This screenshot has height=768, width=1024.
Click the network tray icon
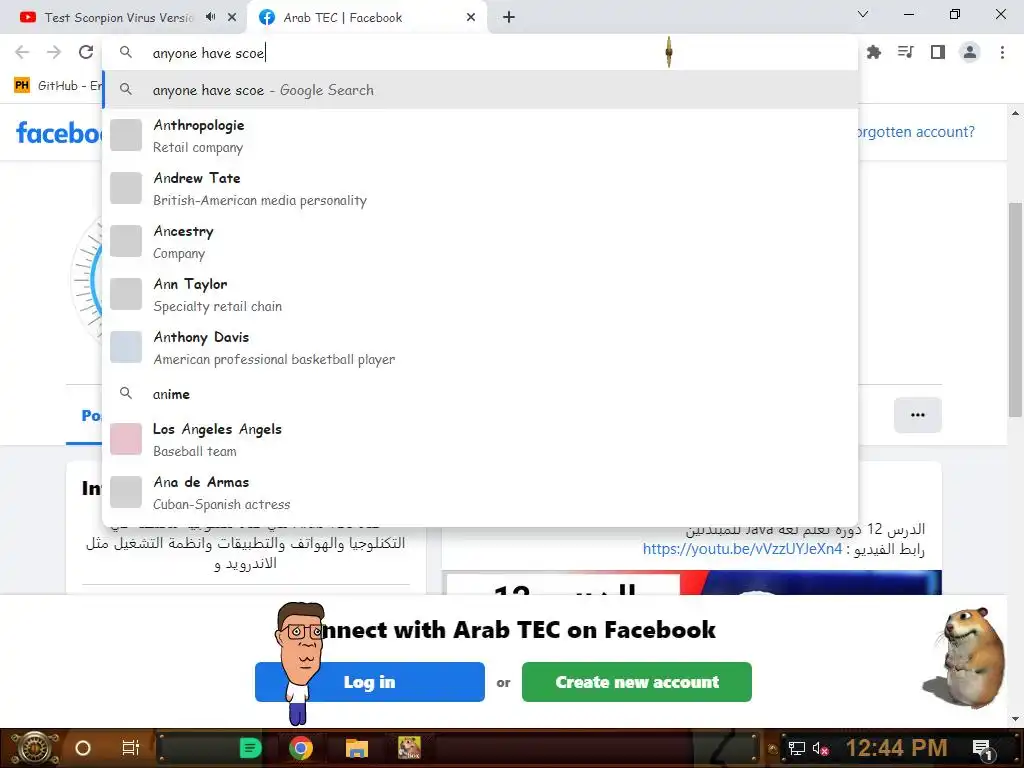click(796, 748)
